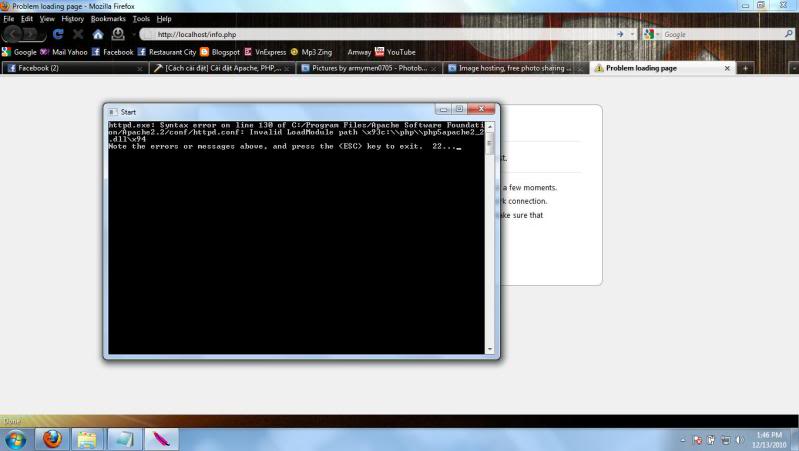Click the search magnifier icon
The width and height of the screenshot is (799, 451).
[x=788, y=34]
